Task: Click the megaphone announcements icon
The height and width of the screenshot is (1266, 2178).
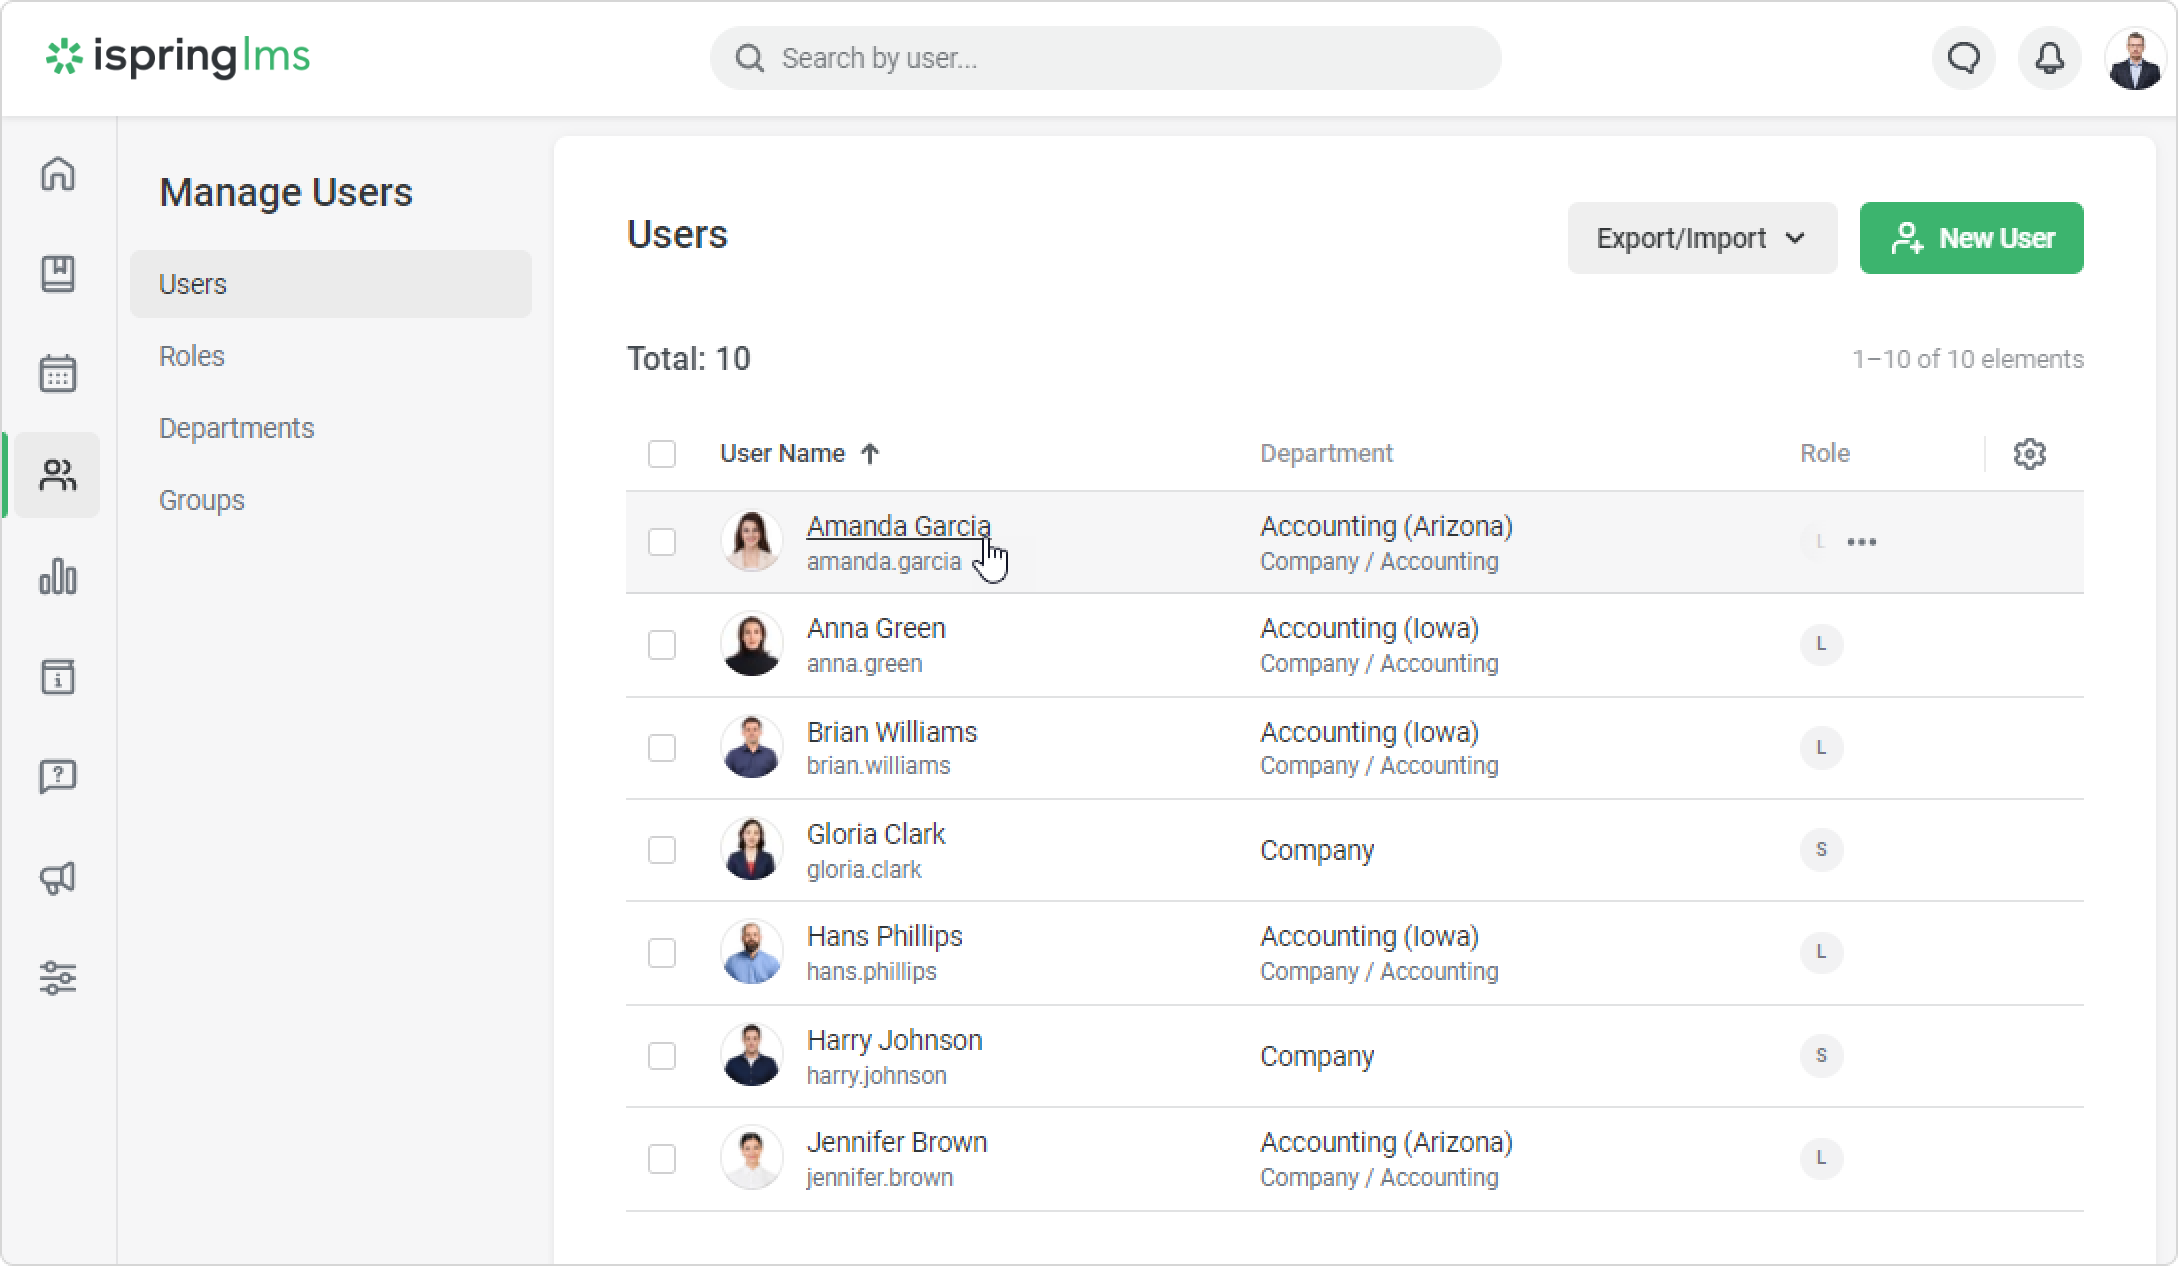Action: click(58, 878)
